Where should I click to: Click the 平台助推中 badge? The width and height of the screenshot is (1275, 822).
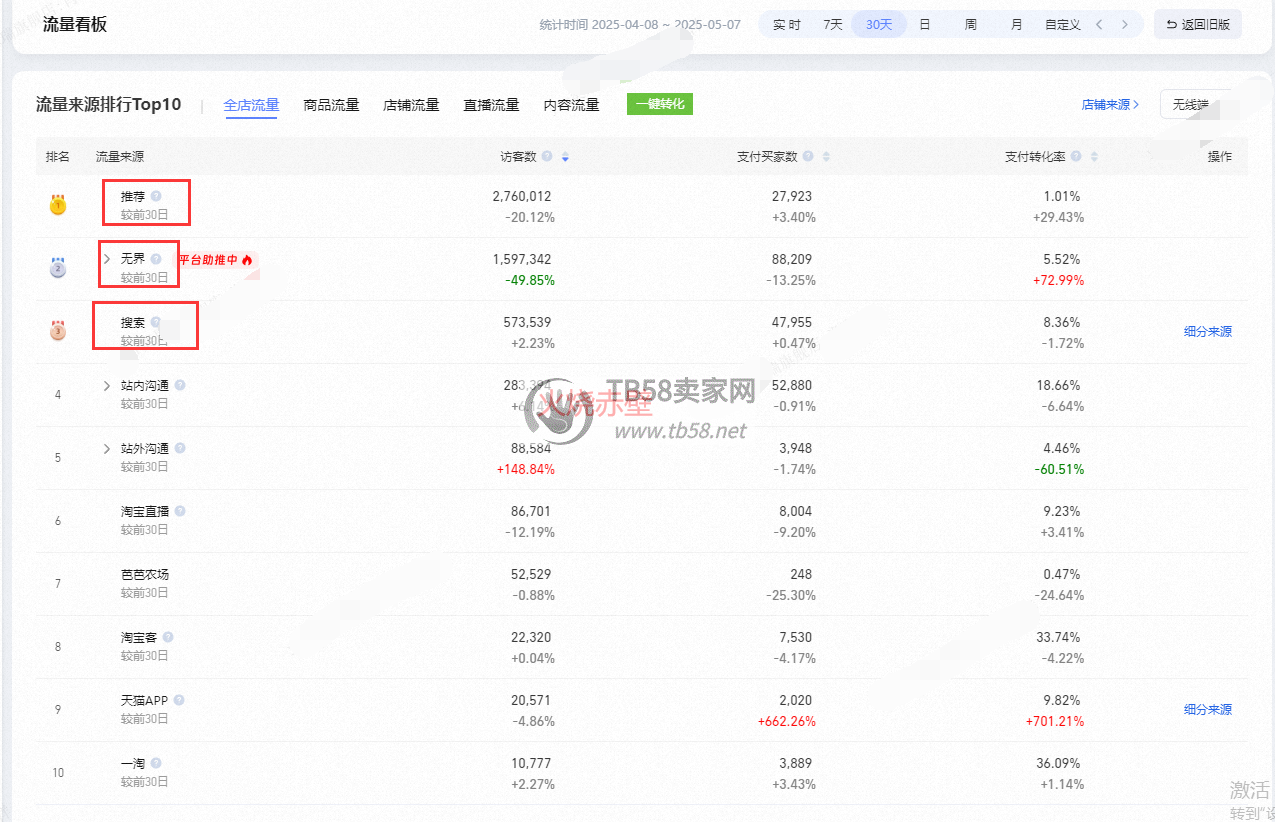coord(217,259)
